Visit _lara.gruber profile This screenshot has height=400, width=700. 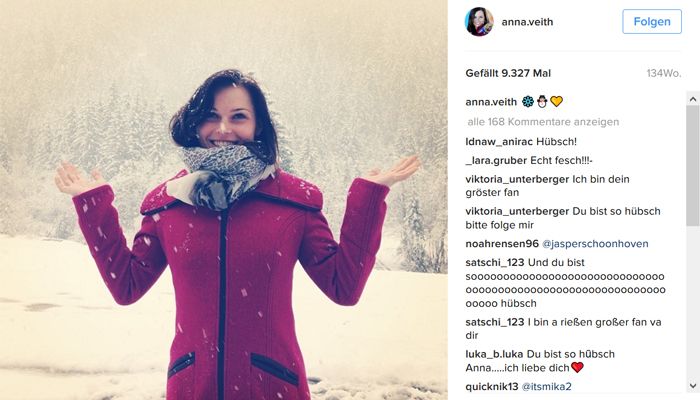tap(496, 161)
